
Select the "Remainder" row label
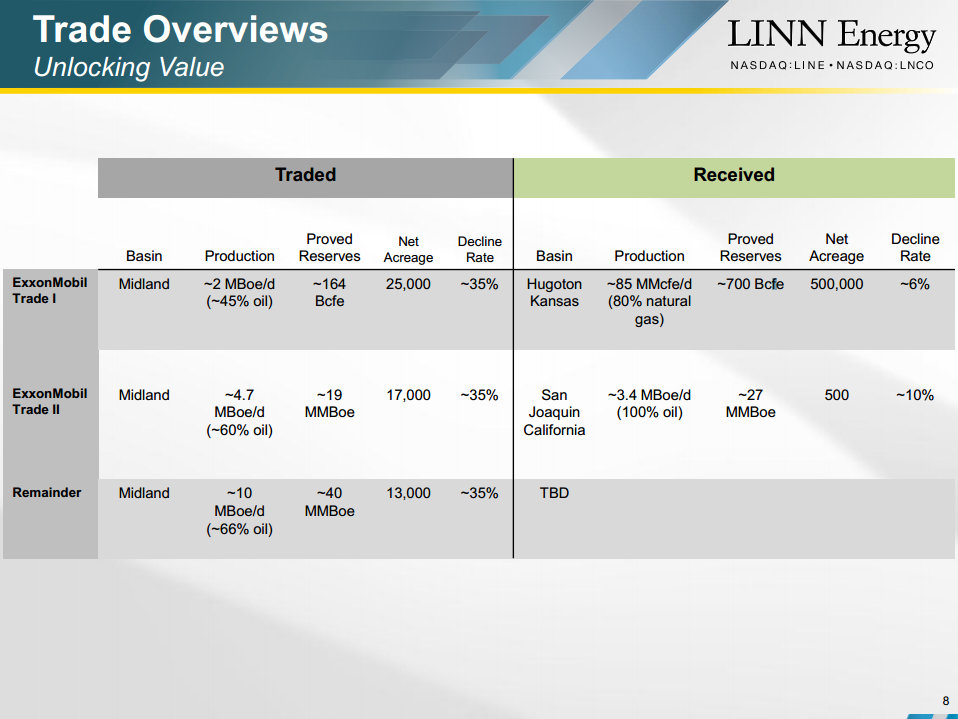[47, 492]
